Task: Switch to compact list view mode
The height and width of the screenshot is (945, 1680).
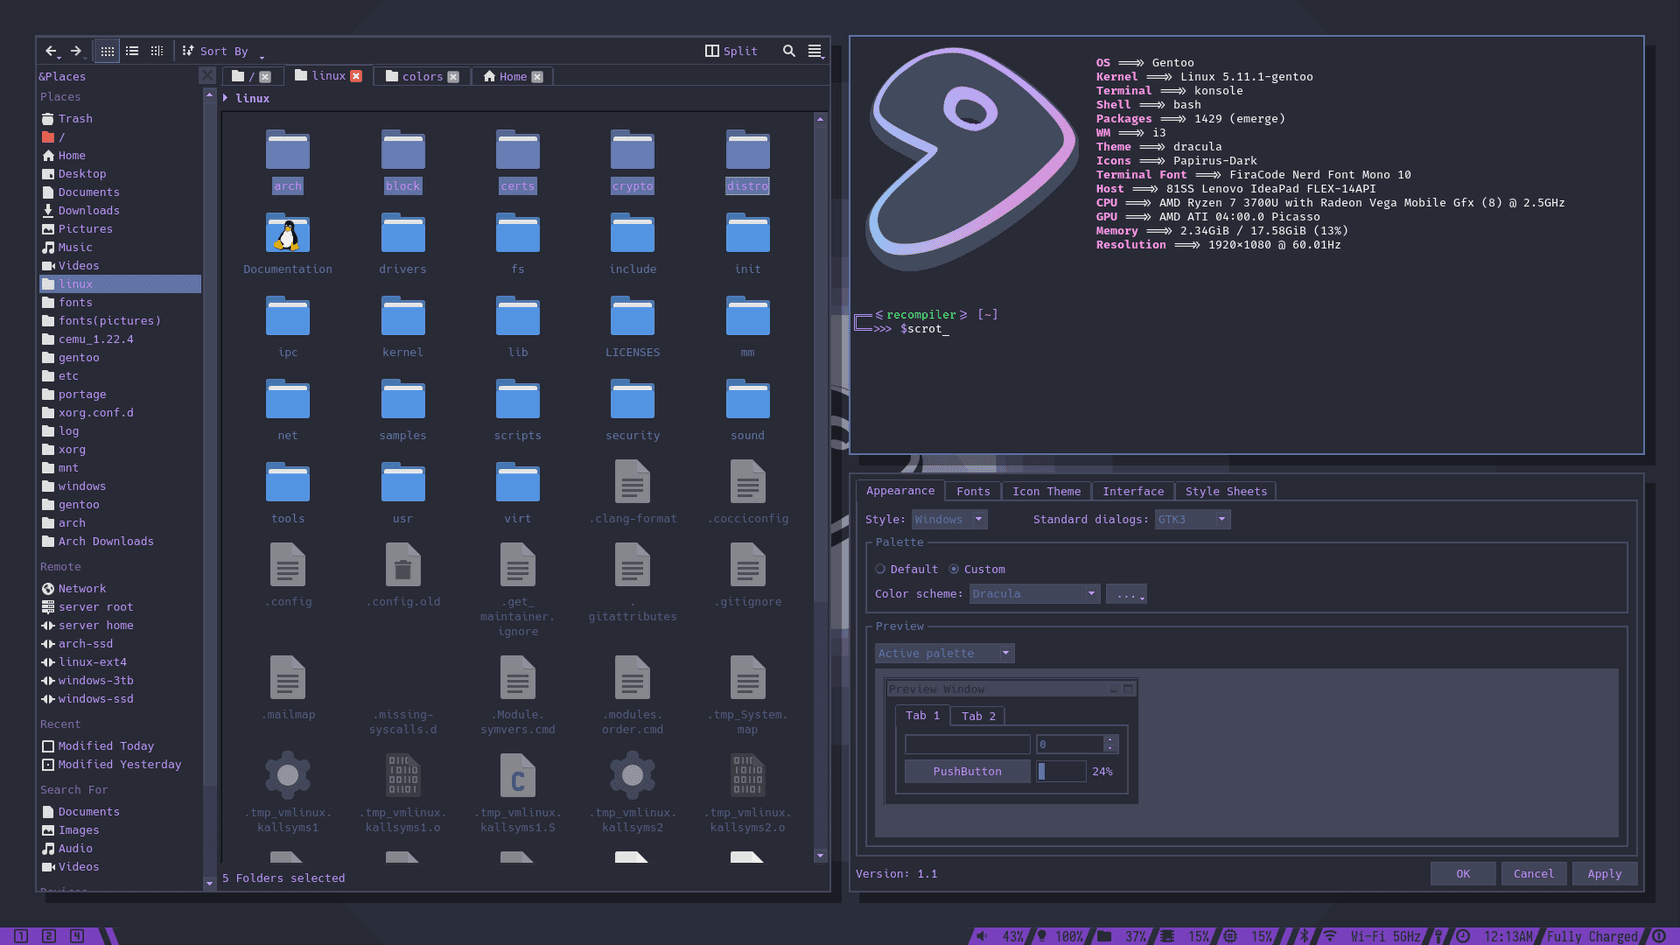Action: coord(132,51)
